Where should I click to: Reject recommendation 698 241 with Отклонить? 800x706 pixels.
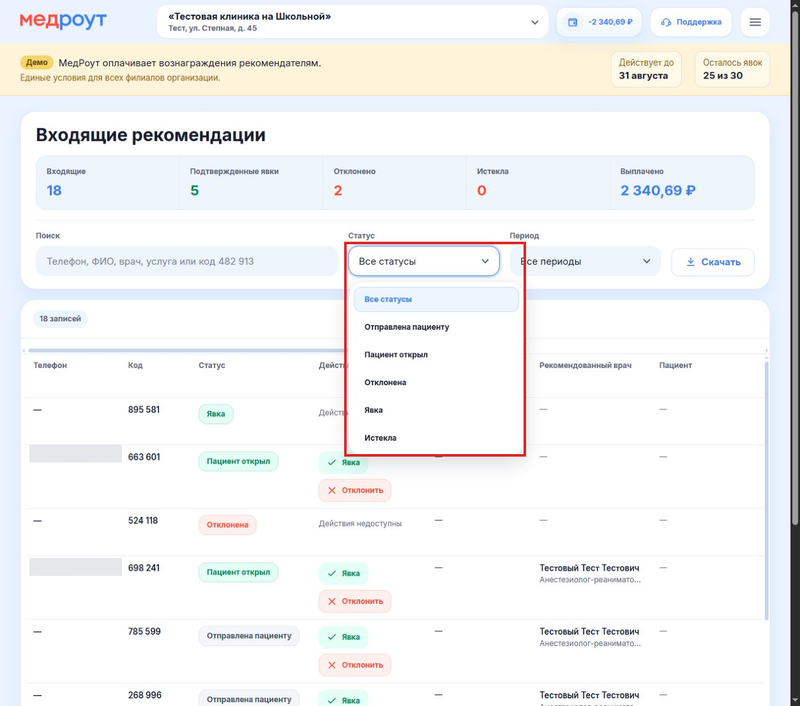(355, 601)
